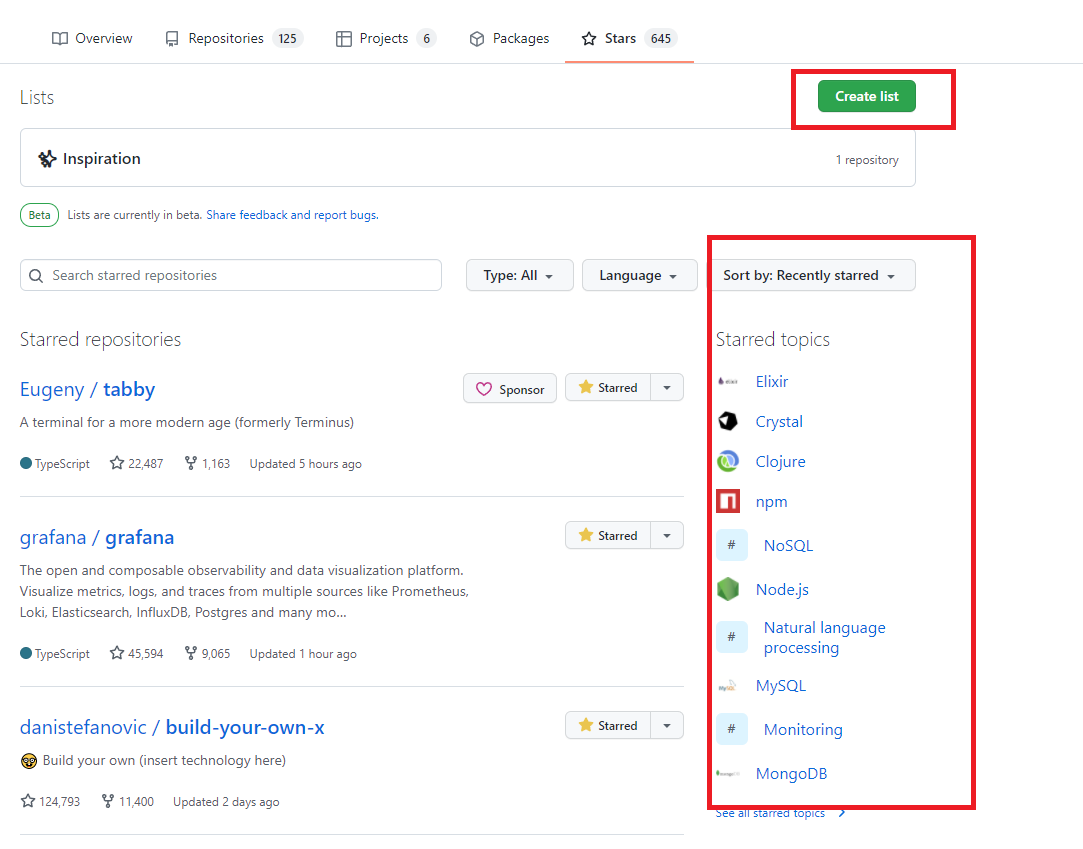Click the MySQL topic logo icon
1083x849 pixels.
(728, 686)
